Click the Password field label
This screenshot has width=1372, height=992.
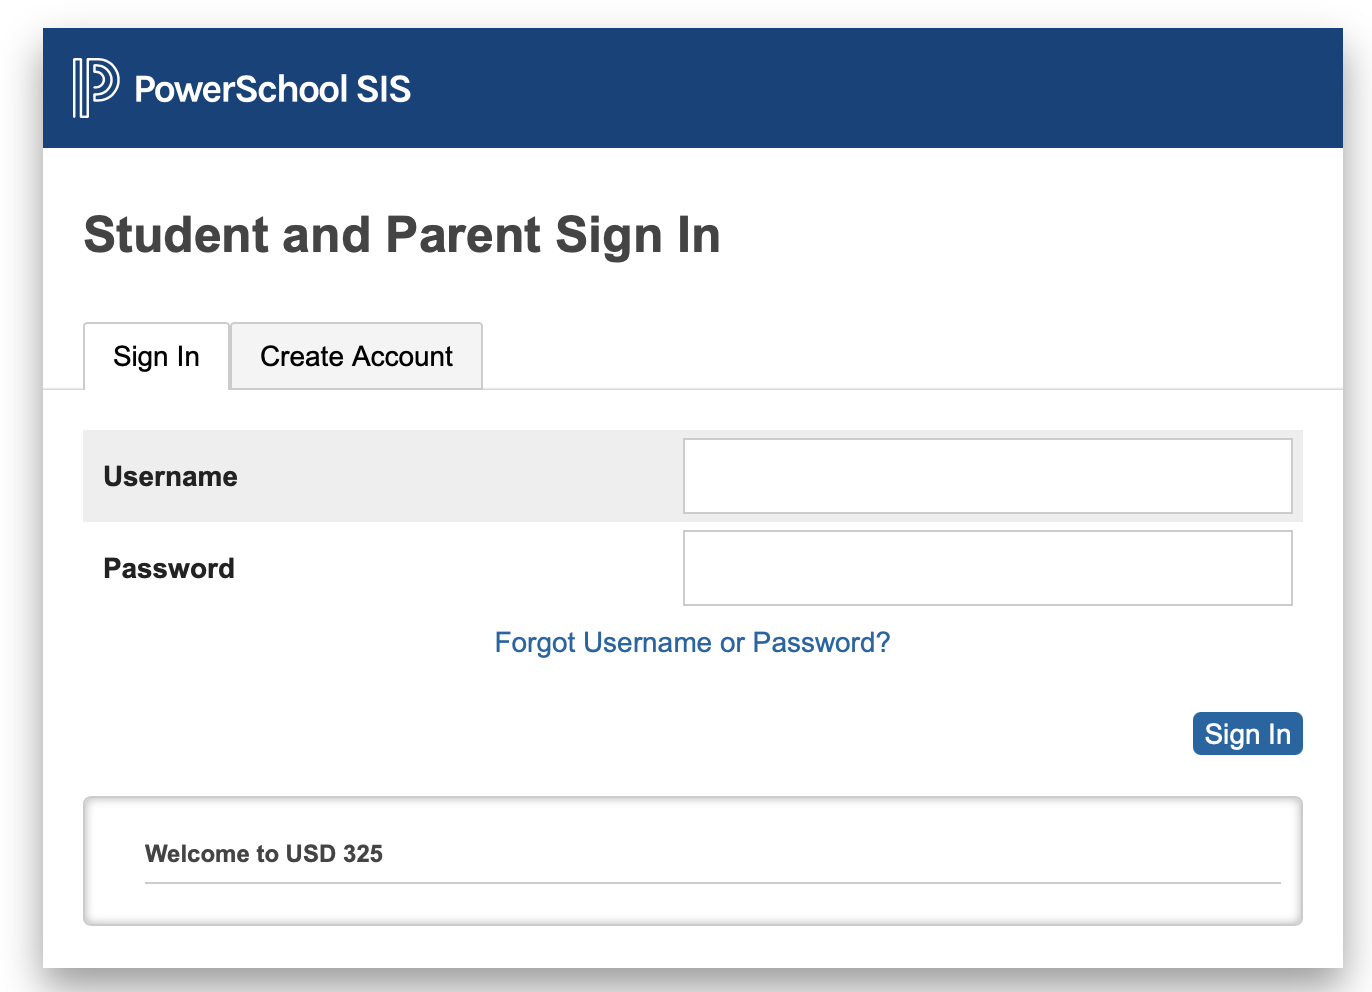[169, 568]
